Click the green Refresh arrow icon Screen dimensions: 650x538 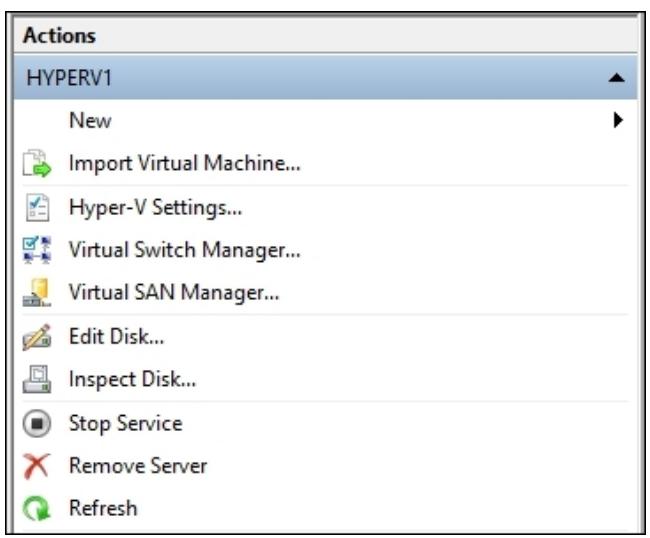(36, 508)
